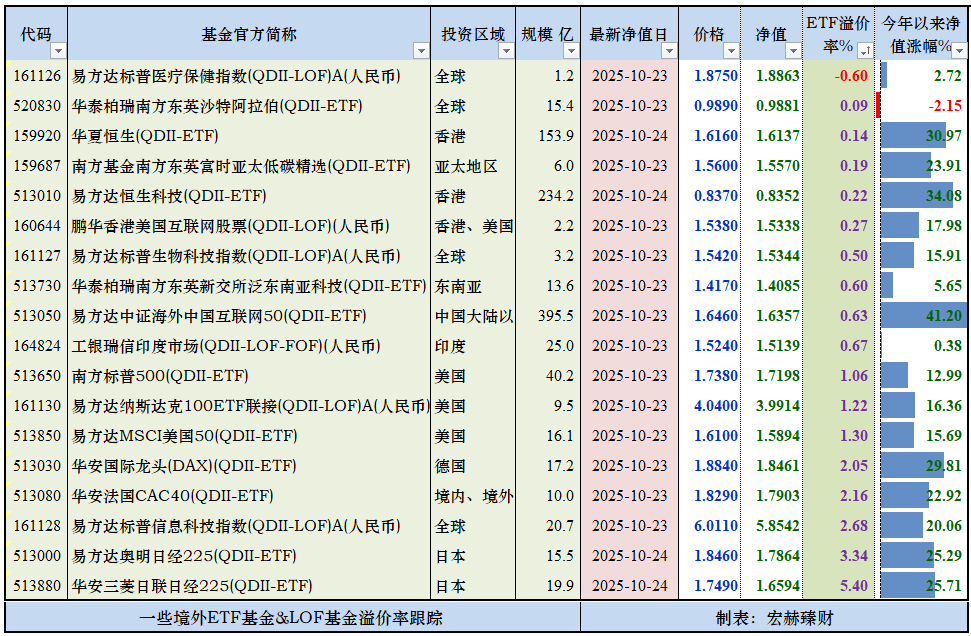Select fund code cell 159920
The width and height of the screenshot is (971, 636).
click(x=37, y=136)
